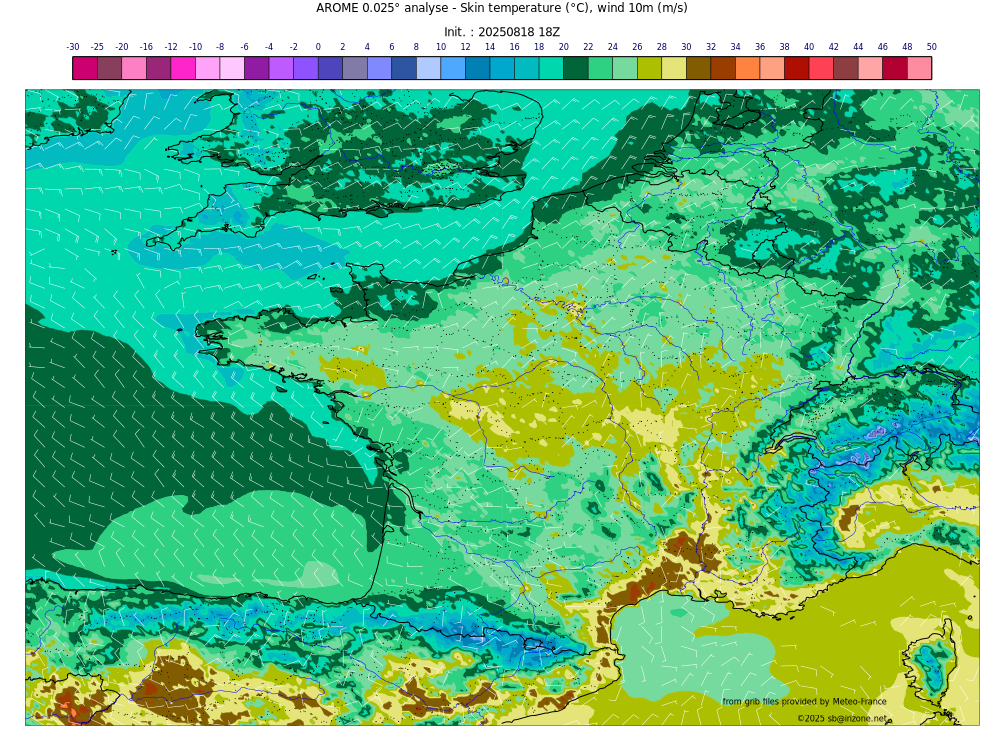Screen dimensions: 1005x738
Task: Click the '-30' legend scale number
Action: click(73, 47)
